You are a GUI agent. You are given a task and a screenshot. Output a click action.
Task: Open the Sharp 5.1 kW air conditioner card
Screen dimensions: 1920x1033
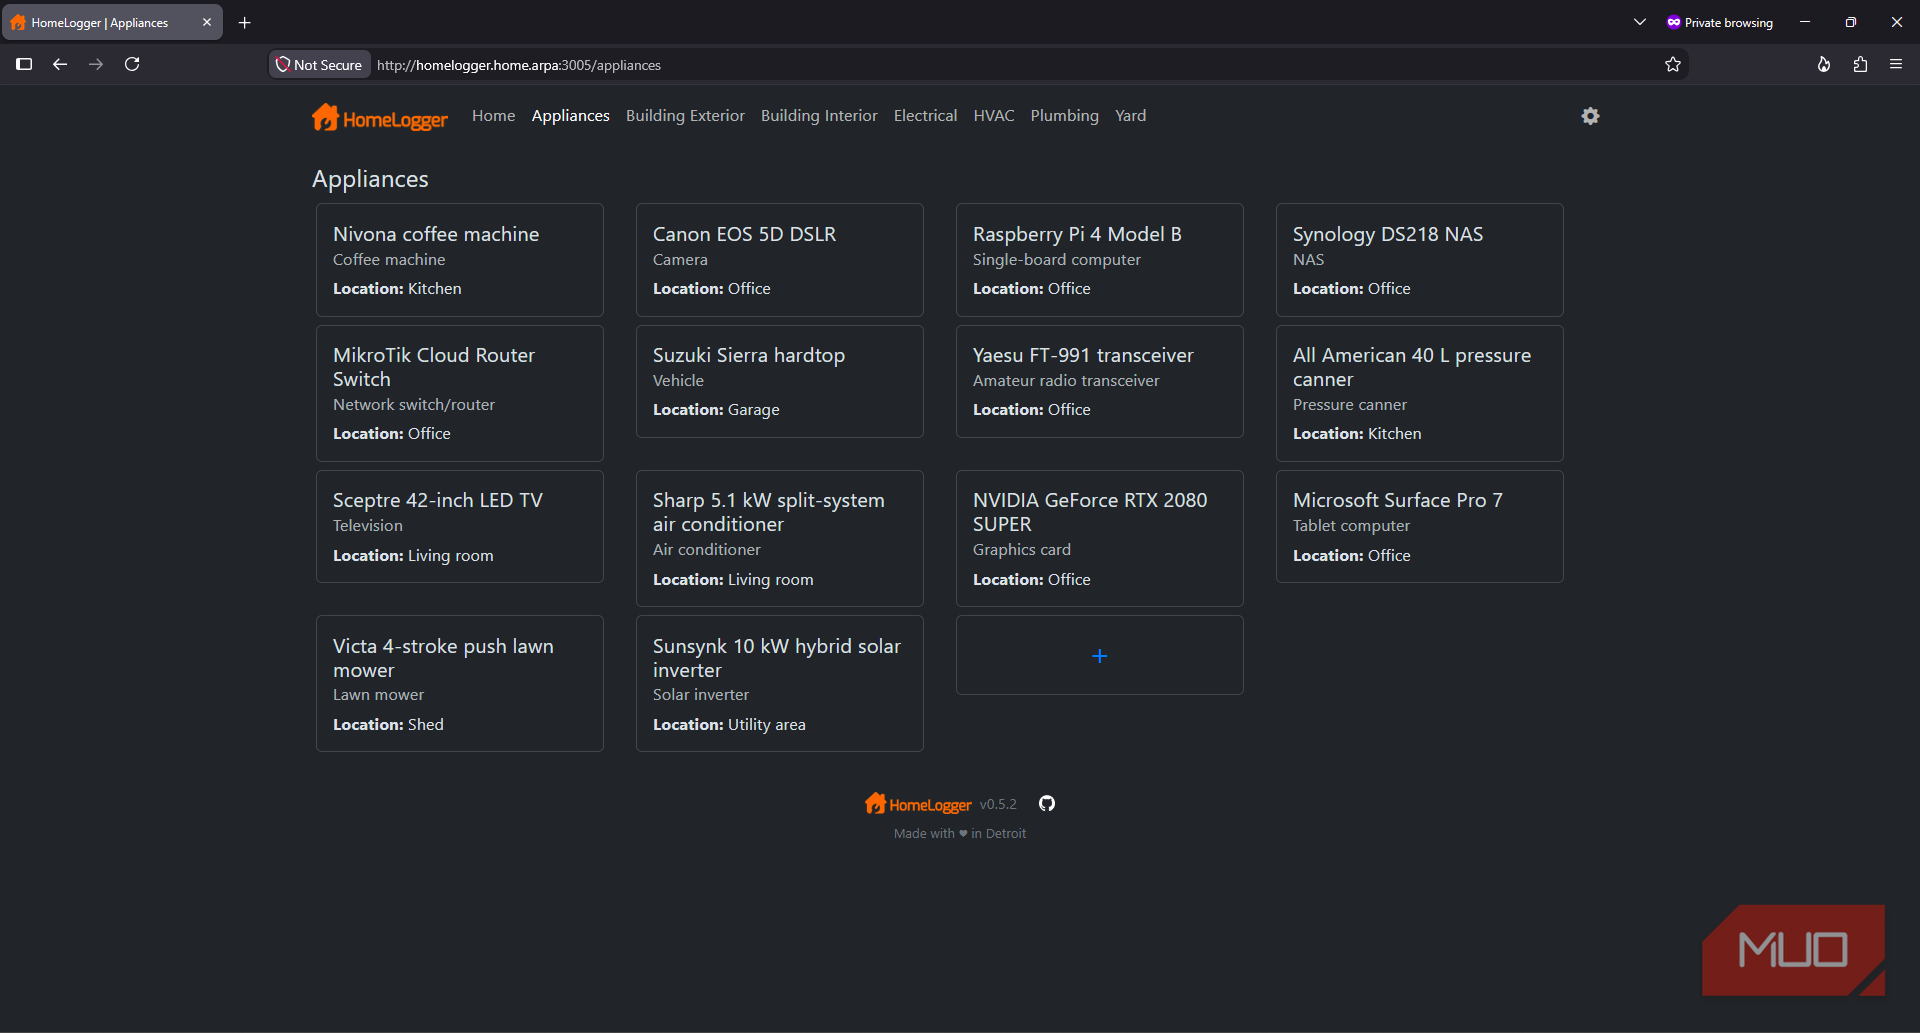click(x=780, y=539)
